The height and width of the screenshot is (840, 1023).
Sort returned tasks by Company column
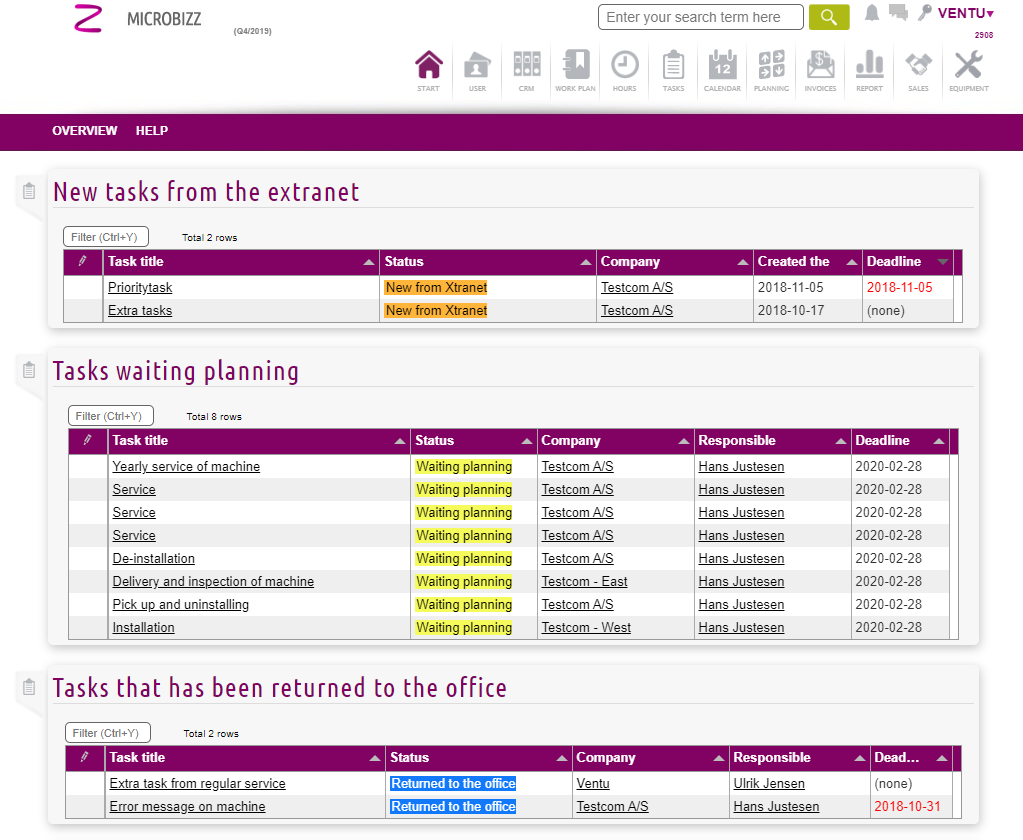(x=650, y=758)
